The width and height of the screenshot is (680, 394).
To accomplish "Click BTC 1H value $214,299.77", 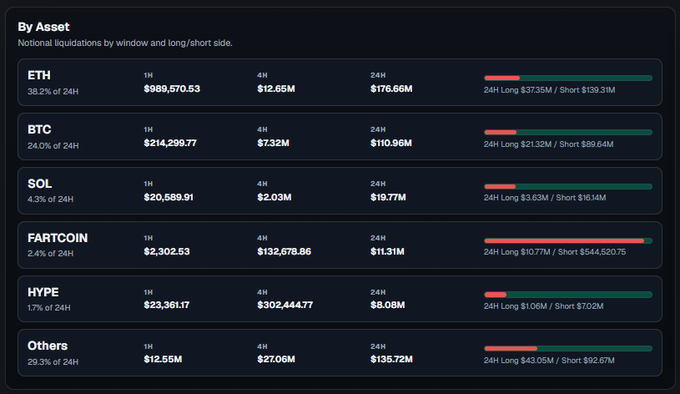I will pyautogui.click(x=170, y=143).
